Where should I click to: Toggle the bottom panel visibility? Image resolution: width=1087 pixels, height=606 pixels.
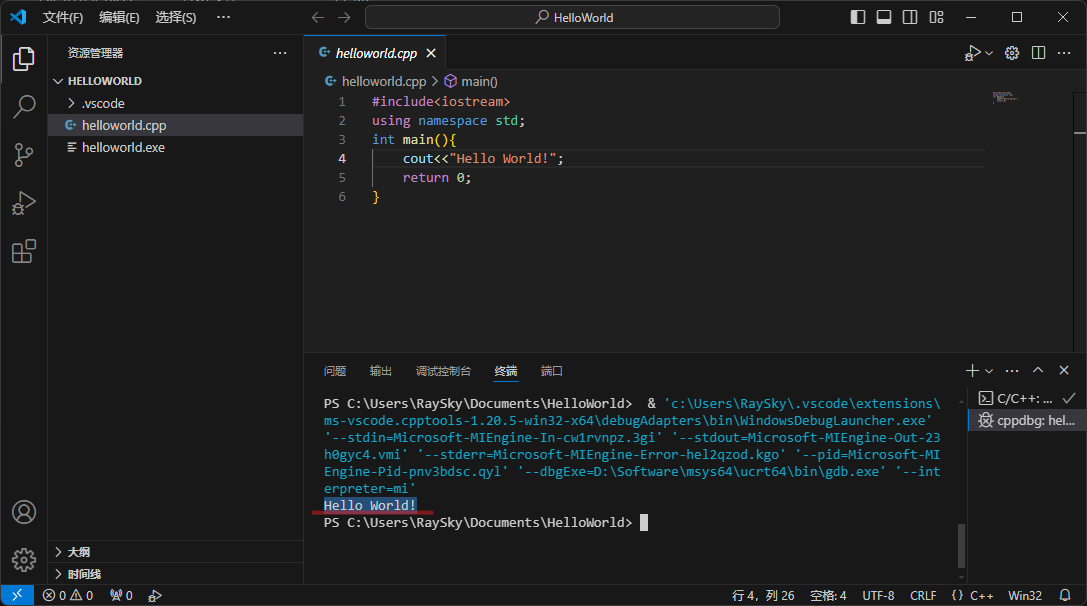884,17
